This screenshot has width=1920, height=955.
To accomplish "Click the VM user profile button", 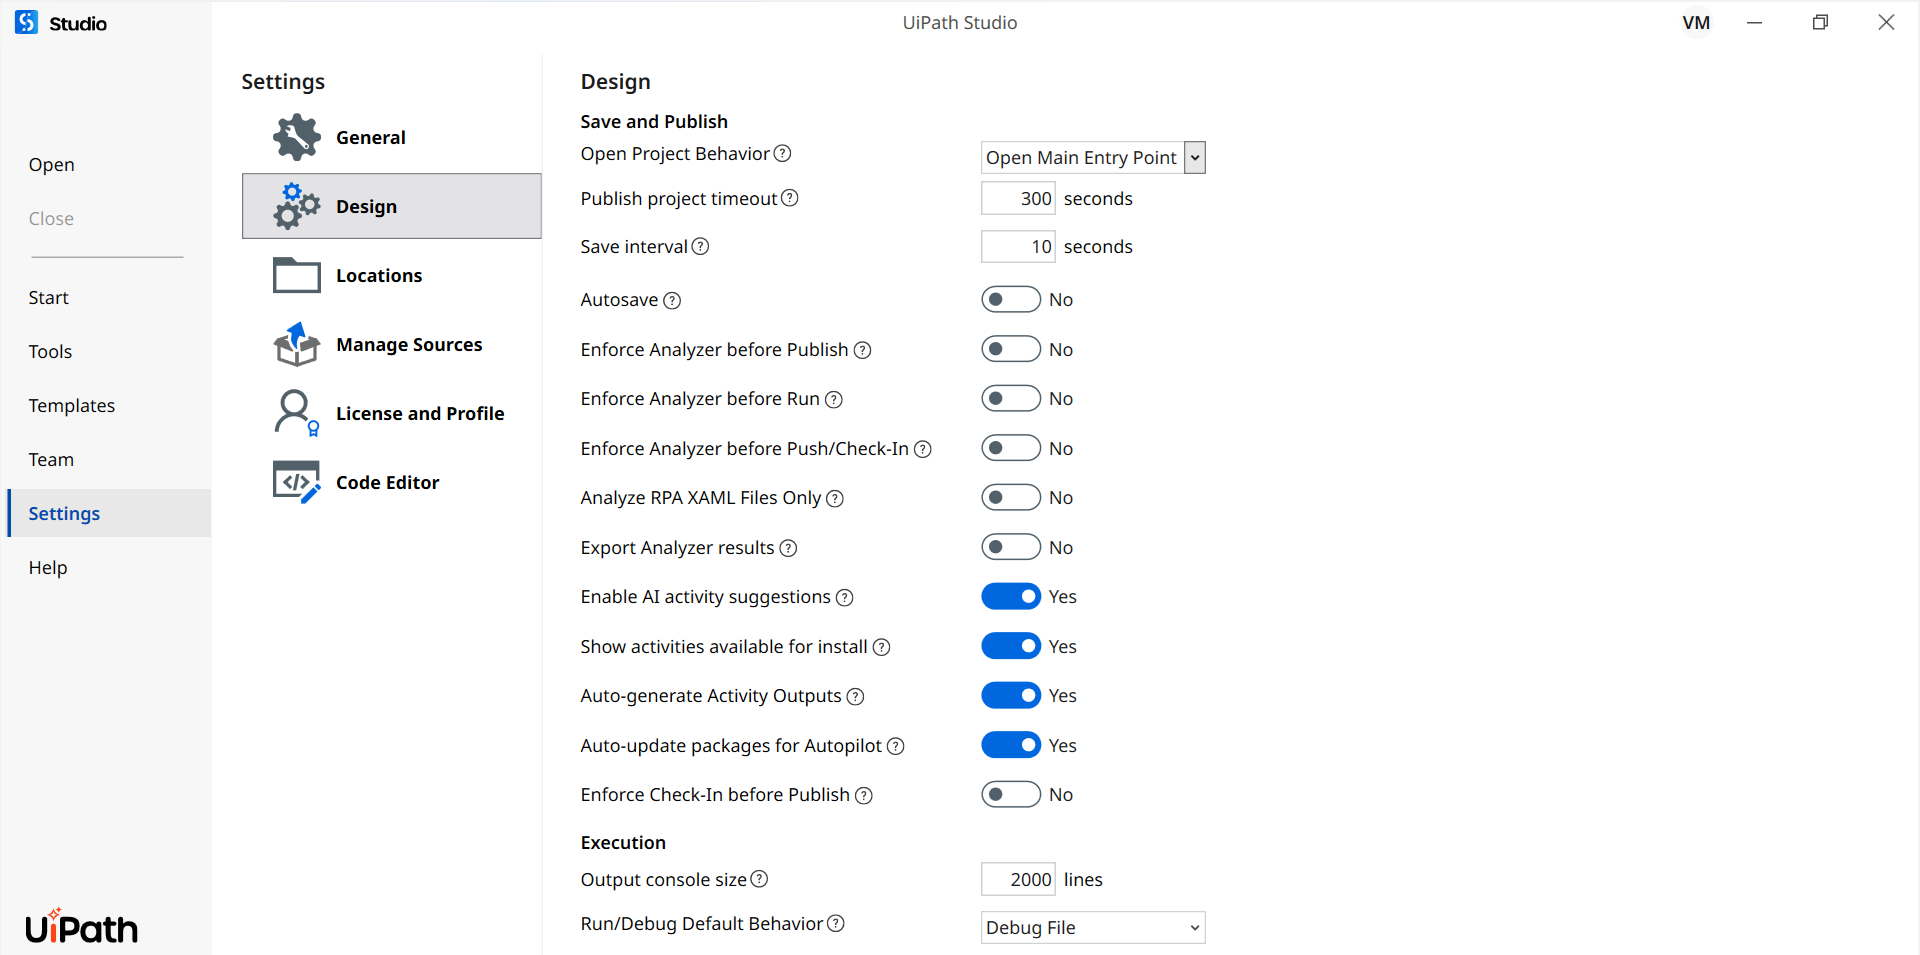I will [x=1696, y=23].
